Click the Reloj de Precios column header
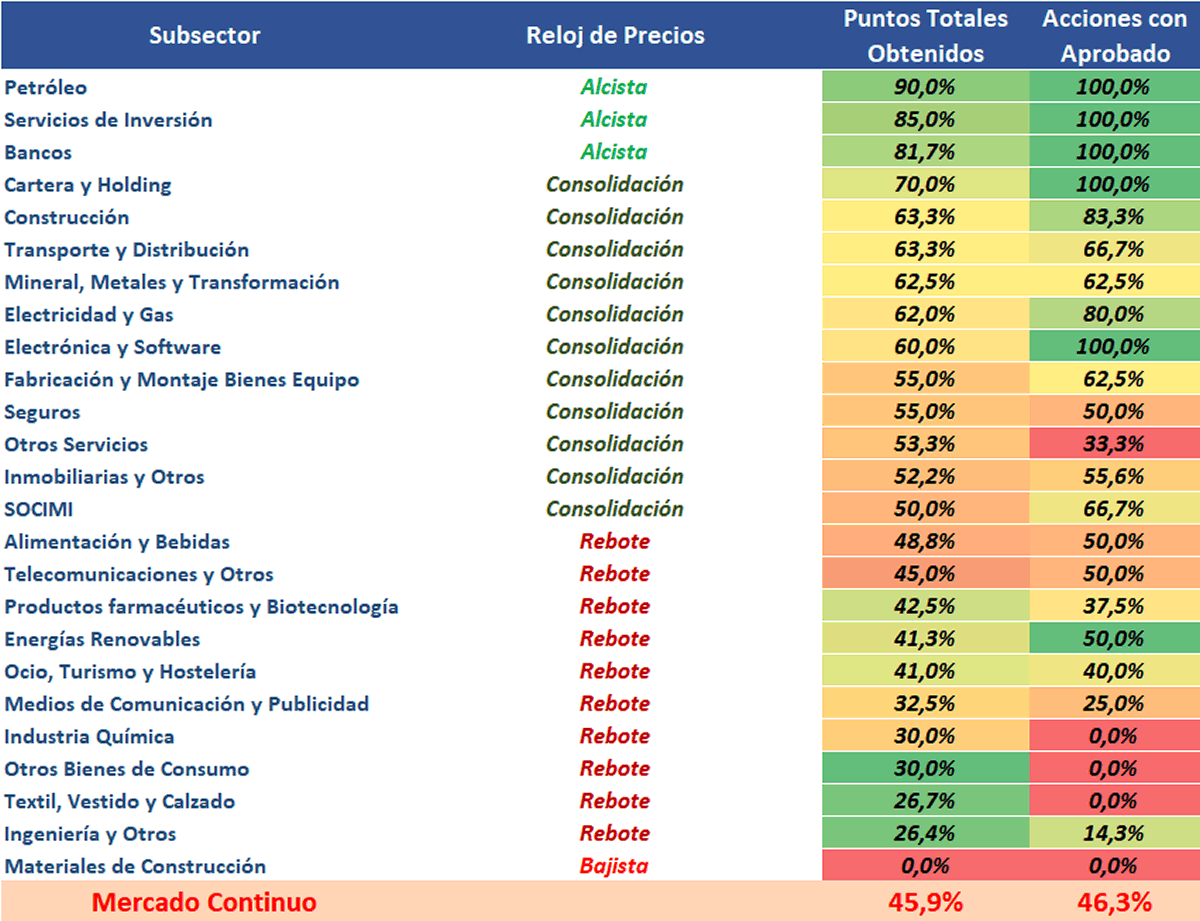Image resolution: width=1200 pixels, height=921 pixels. (615, 35)
